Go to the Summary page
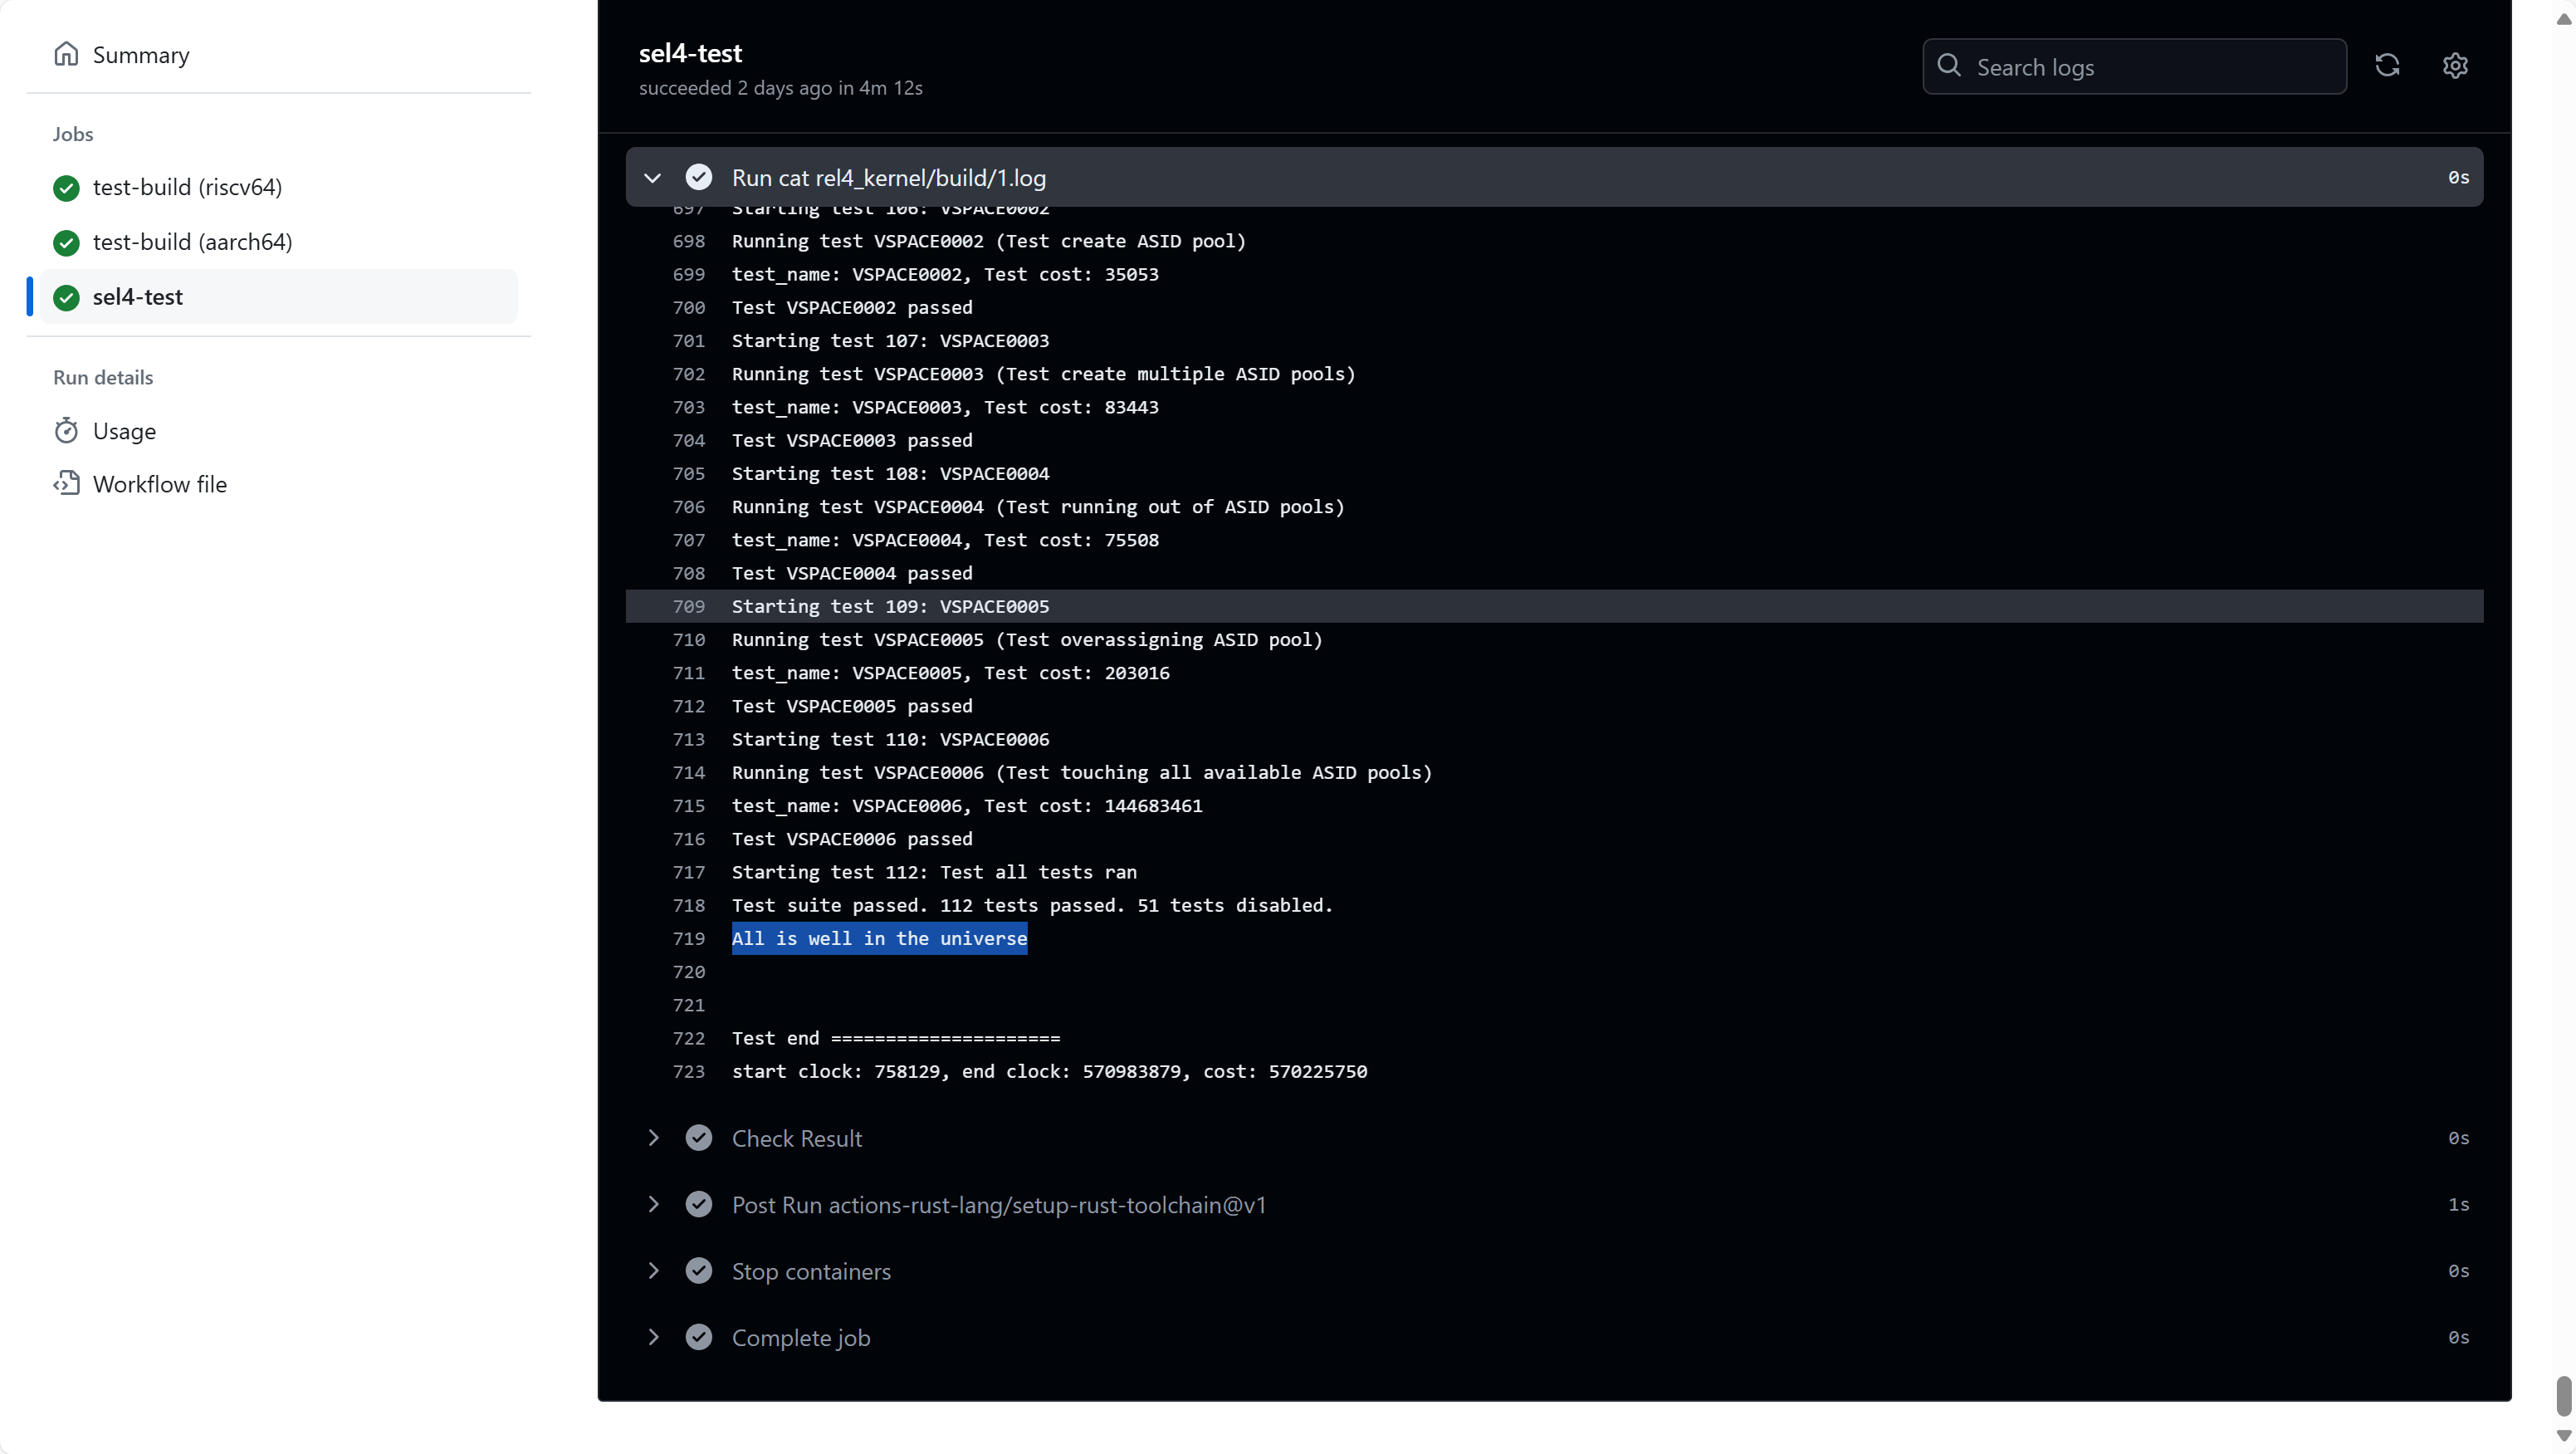 (141, 55)
